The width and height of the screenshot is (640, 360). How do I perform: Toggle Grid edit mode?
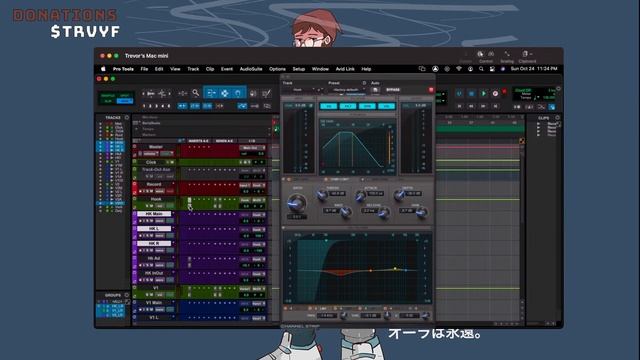coord(124,101)
